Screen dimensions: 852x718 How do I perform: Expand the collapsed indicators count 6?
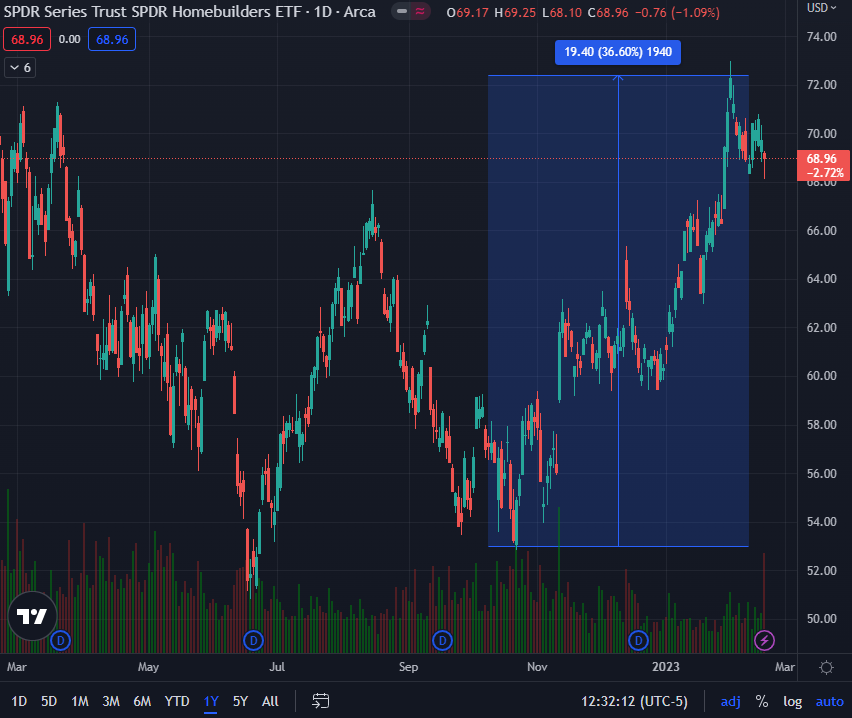(20, 67)
